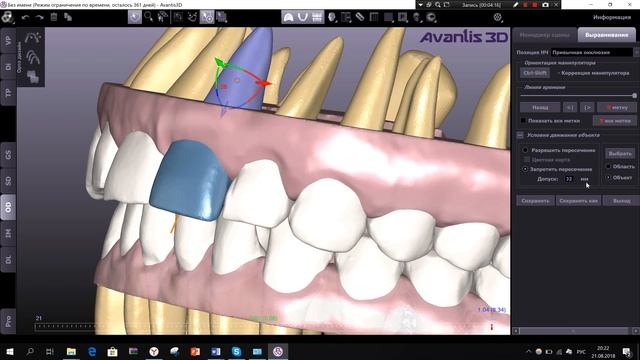This screenshot has height=360, width=640.
Task: Click the delete mark (X метку) button
Action: click(617, 107)
